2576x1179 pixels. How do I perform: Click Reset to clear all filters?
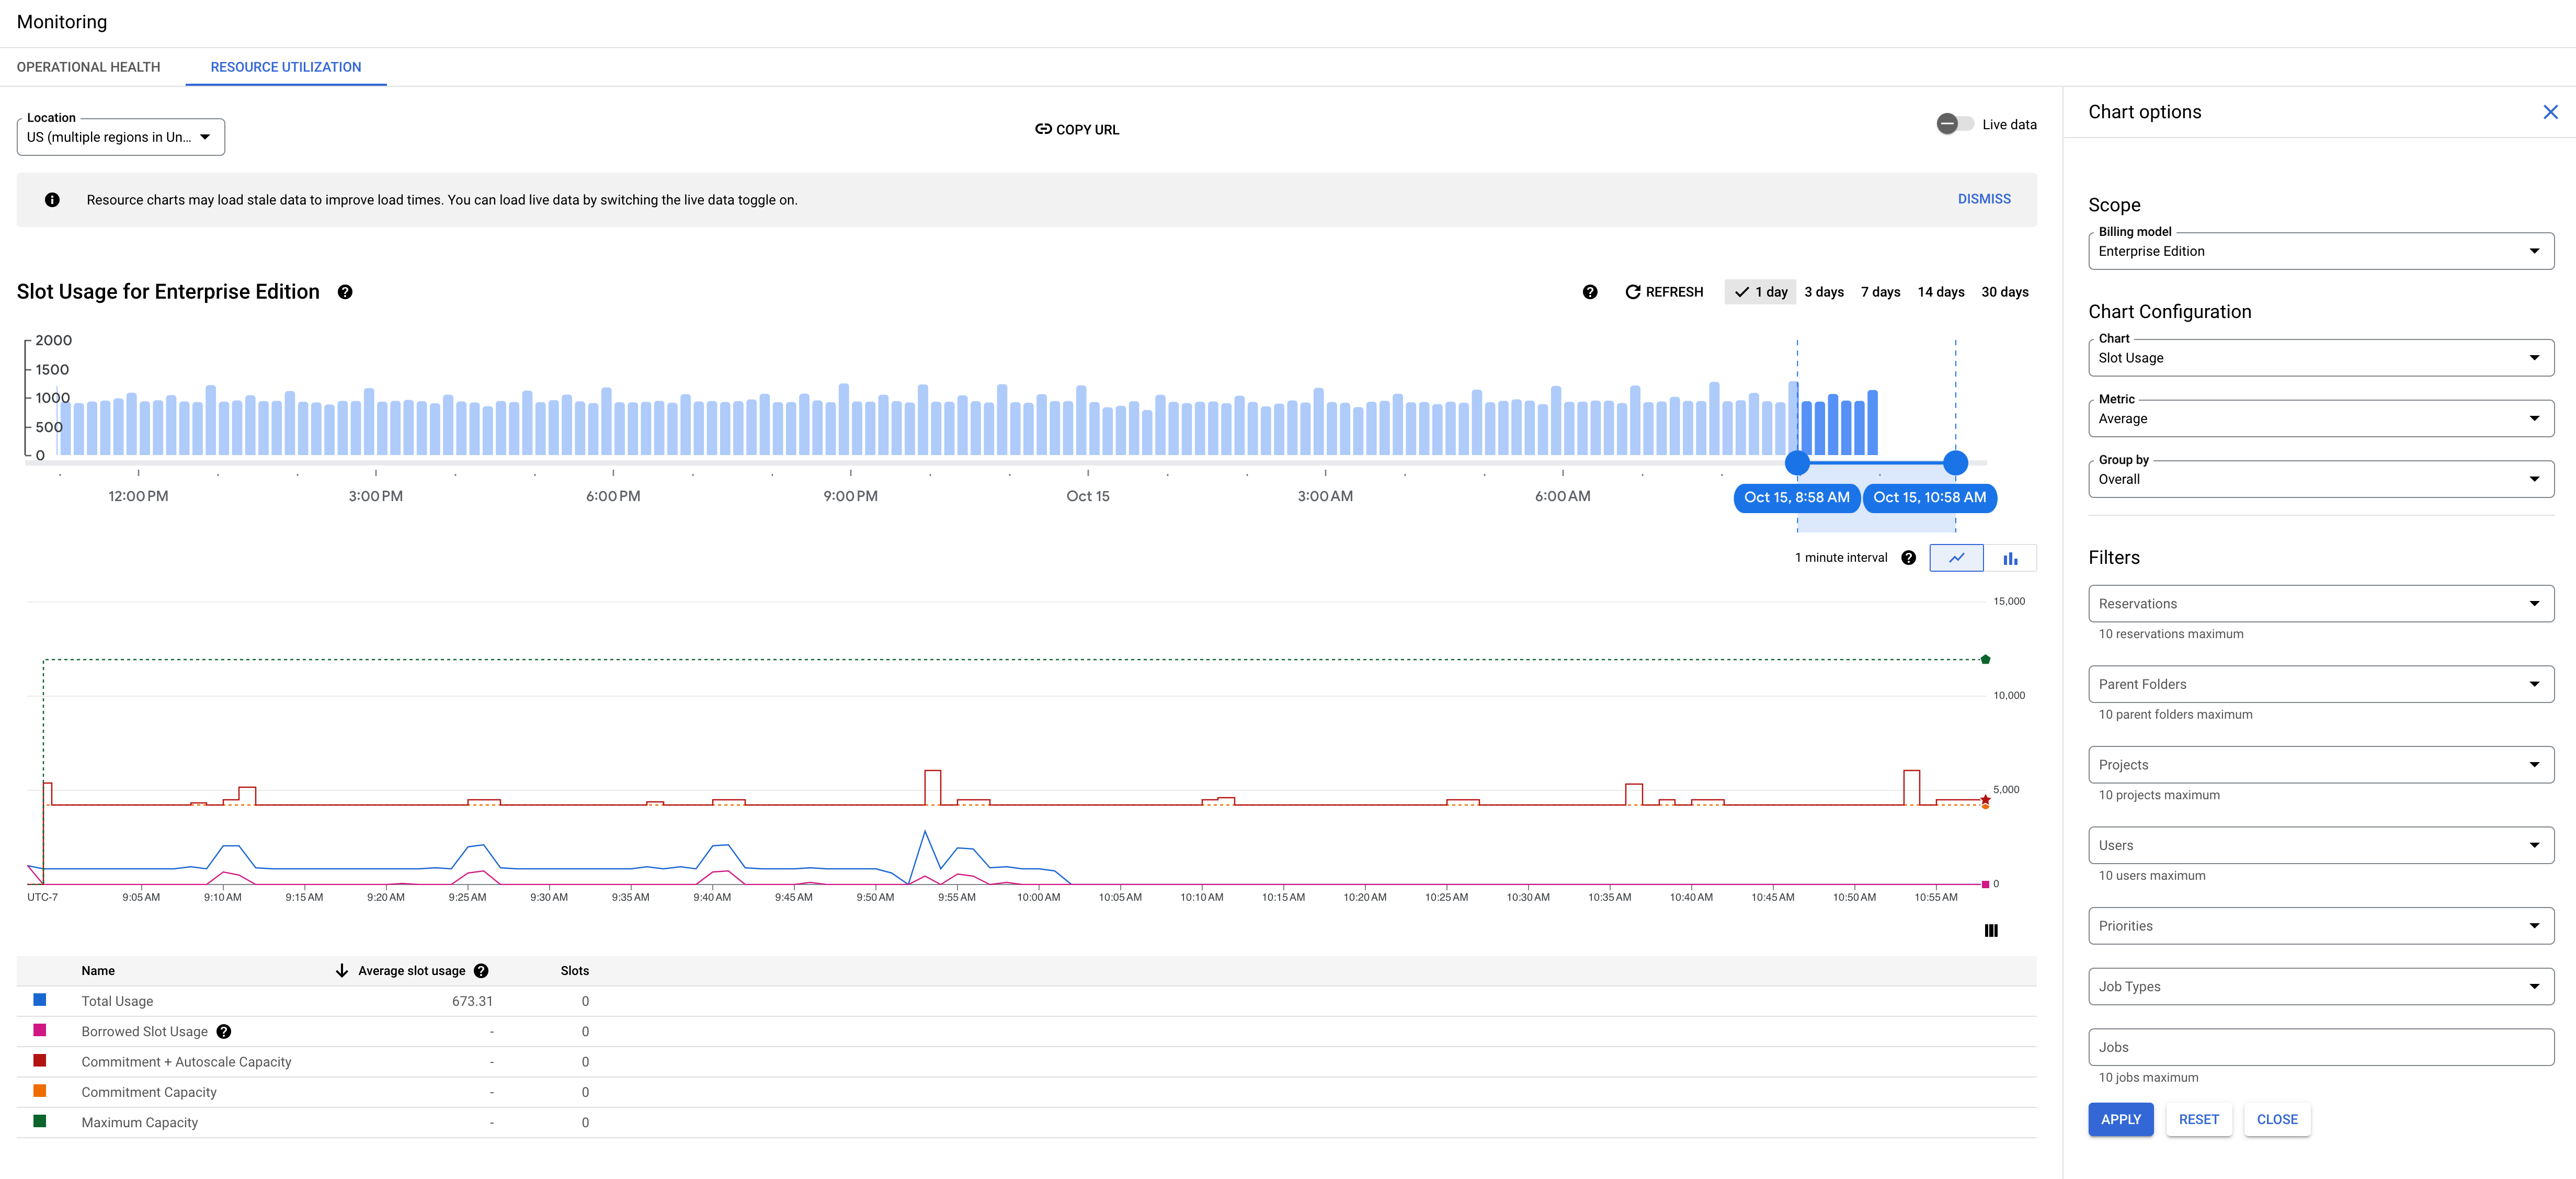pos(2198,1120)
